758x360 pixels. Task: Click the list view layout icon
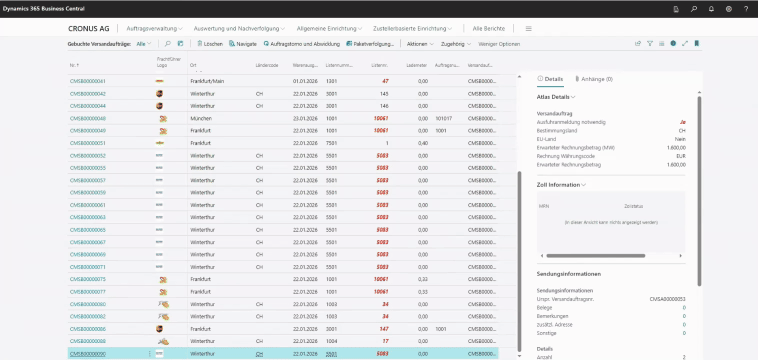click(x=661, y=43)
